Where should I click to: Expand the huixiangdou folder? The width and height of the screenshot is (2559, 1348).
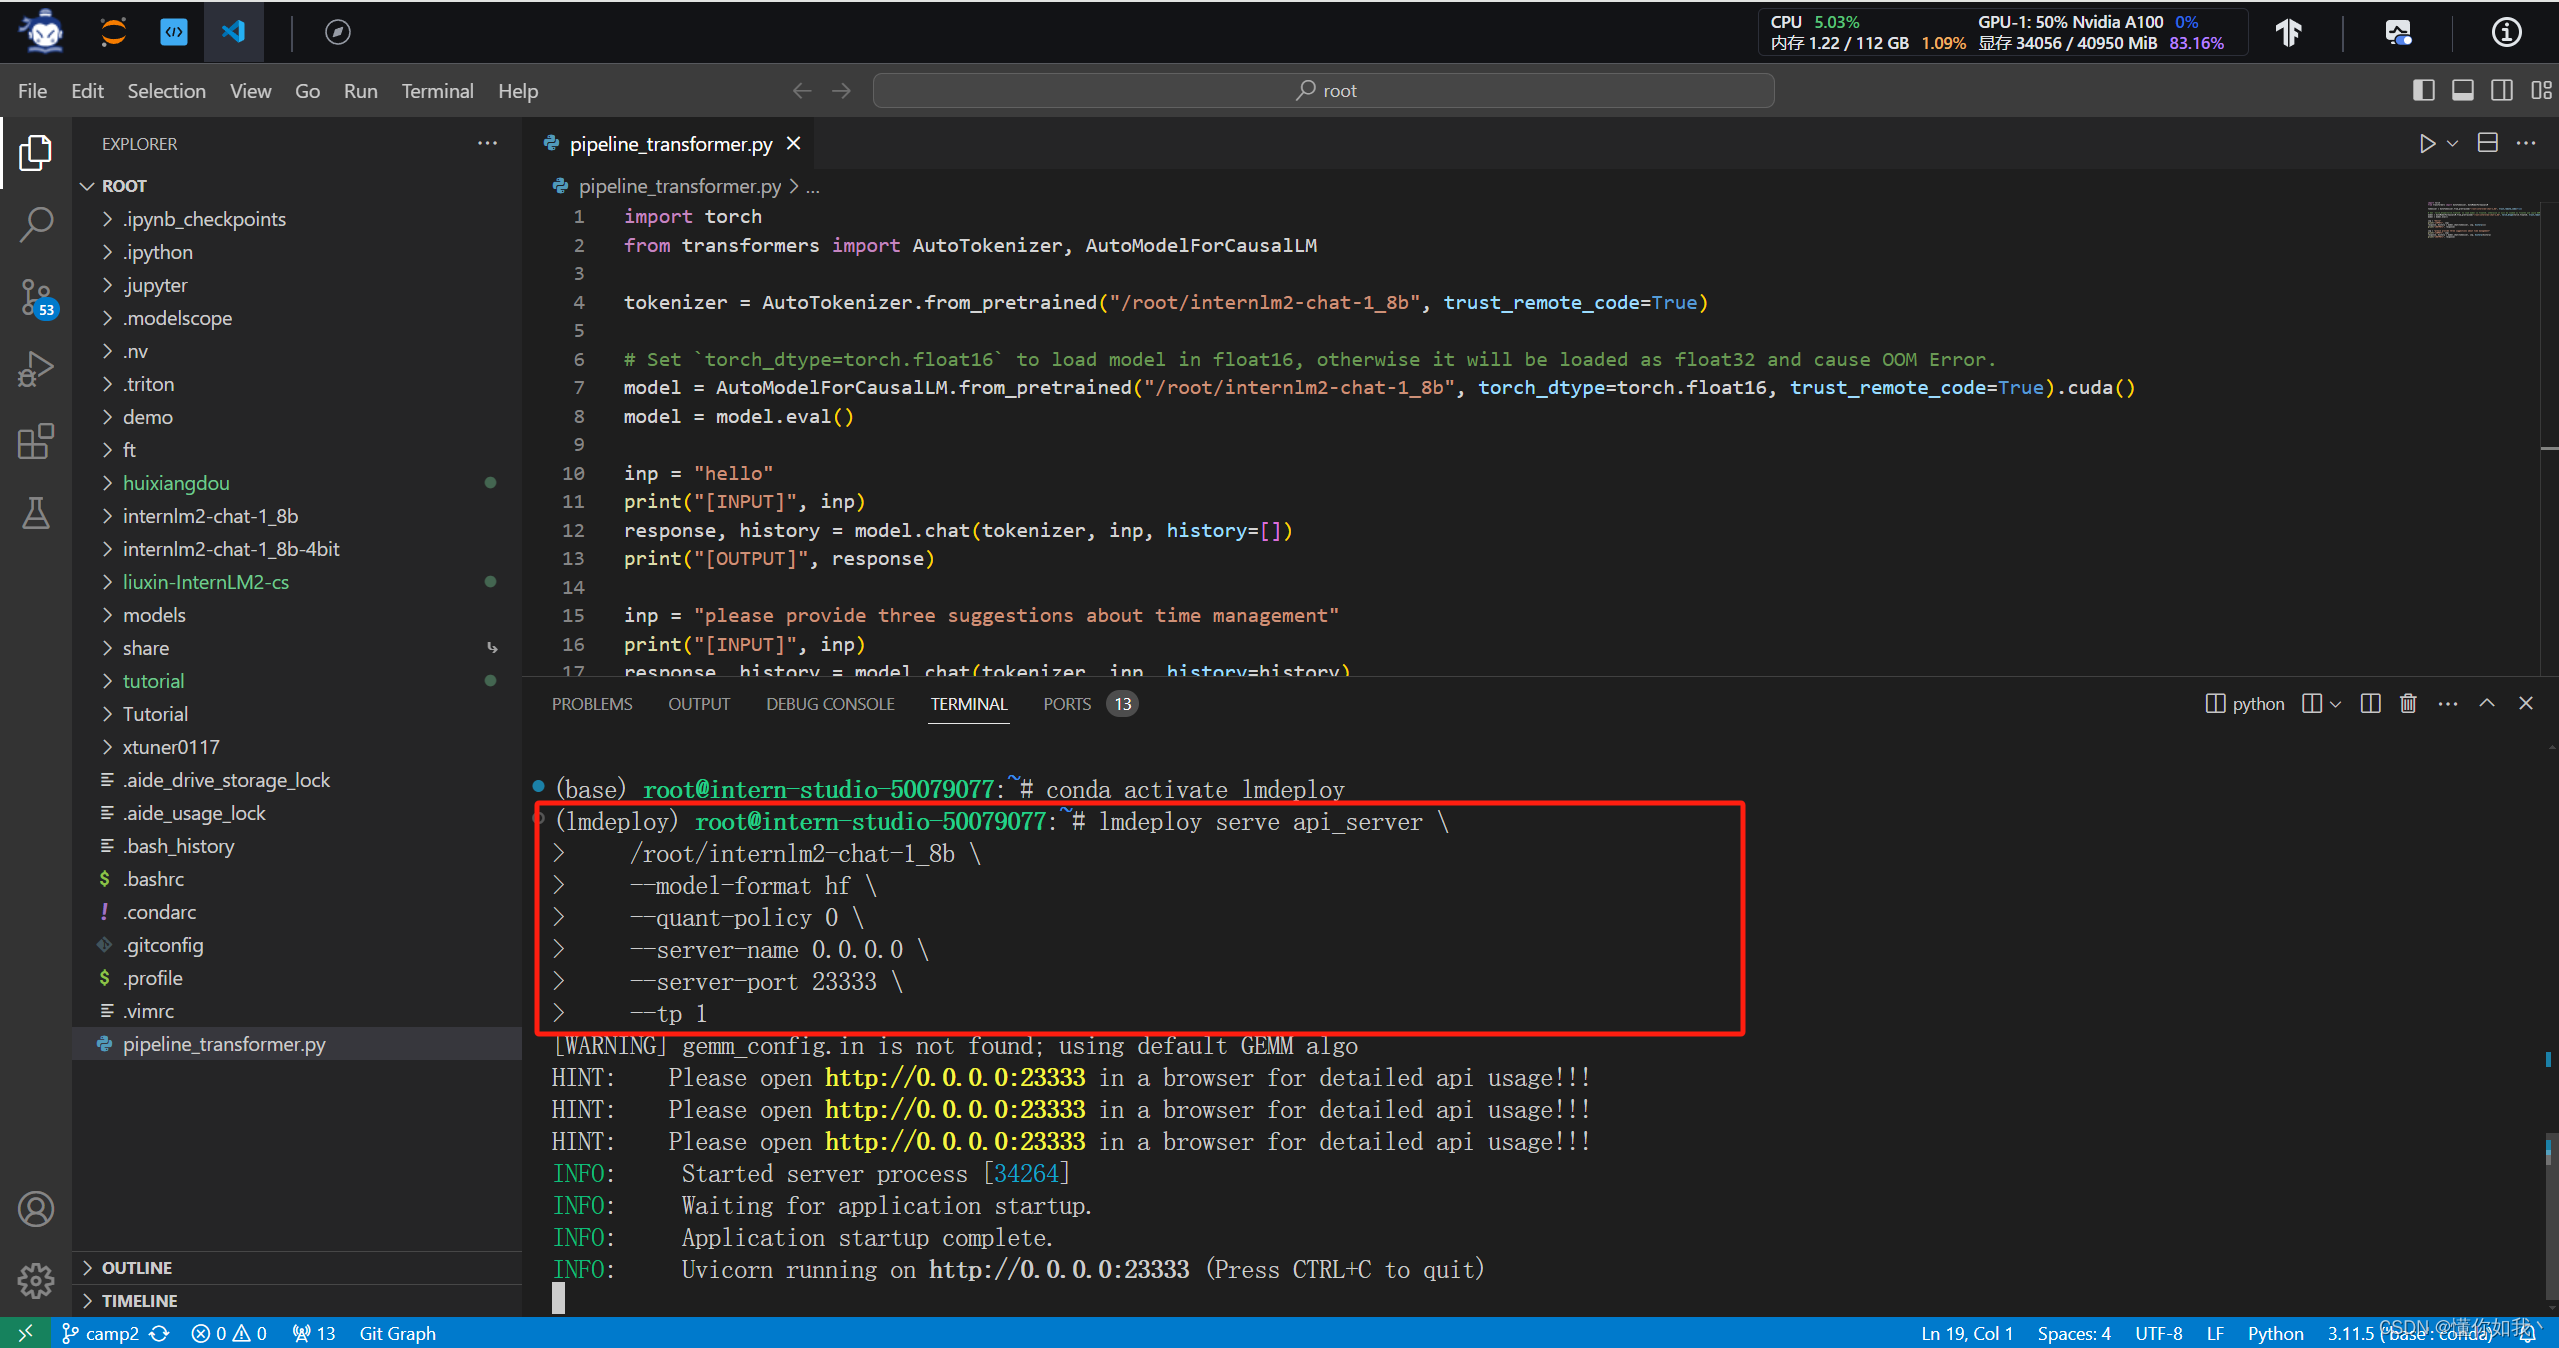297,483
